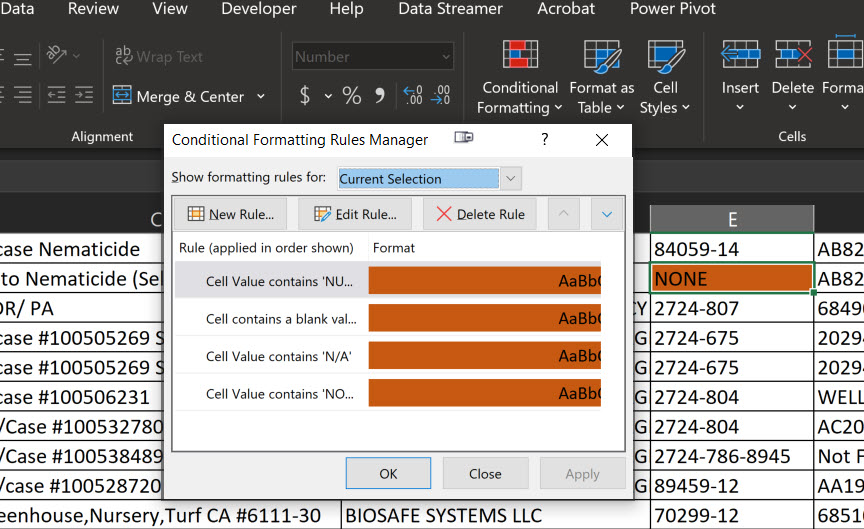Image resolution: width=864 pixels, height=529 pixels.
Task: Expand the currency format dropdown arrow
Action: [328, 96]
